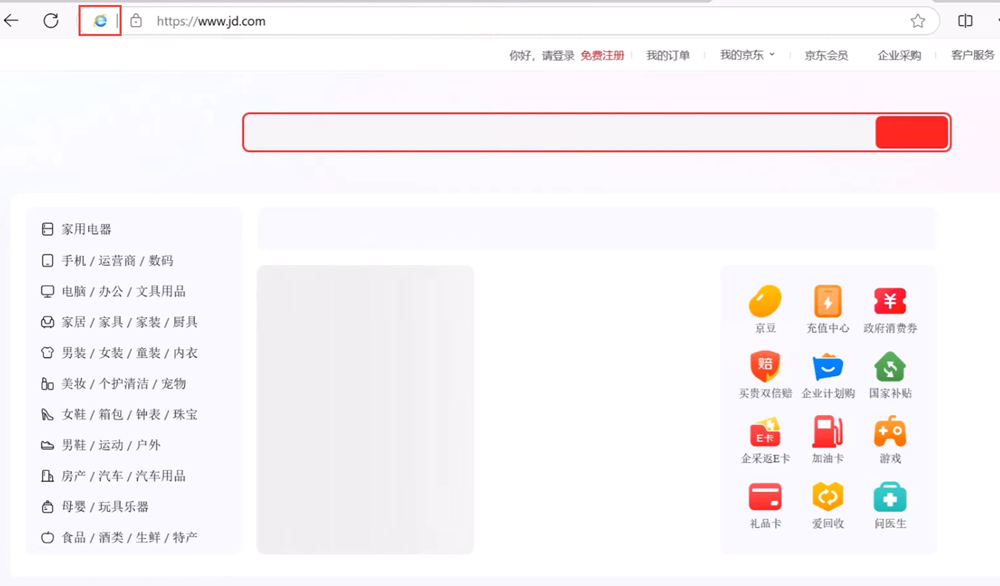Click the IE mode icon in address bar
Viewport: 1000px width, 586px height.
(x=100, y=21)
